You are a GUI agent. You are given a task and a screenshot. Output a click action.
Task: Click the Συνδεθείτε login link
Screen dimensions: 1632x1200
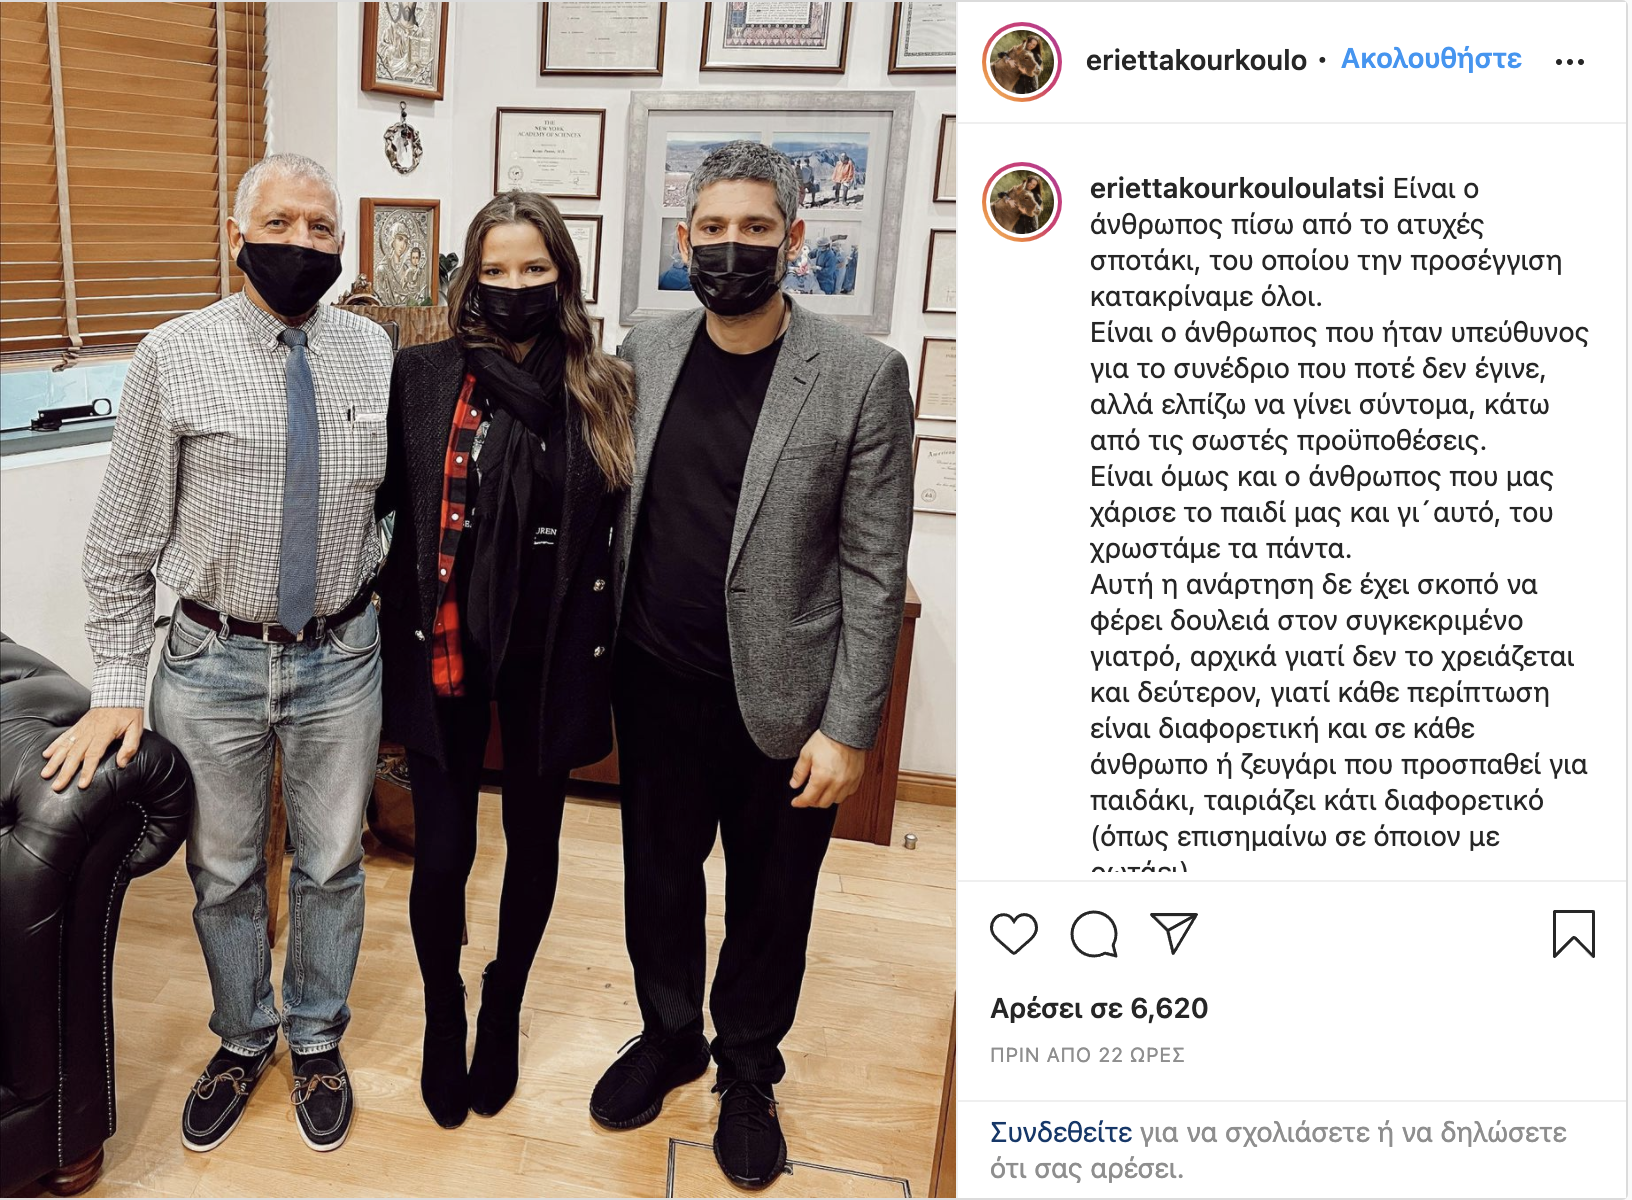[x=1061, y=1132]
